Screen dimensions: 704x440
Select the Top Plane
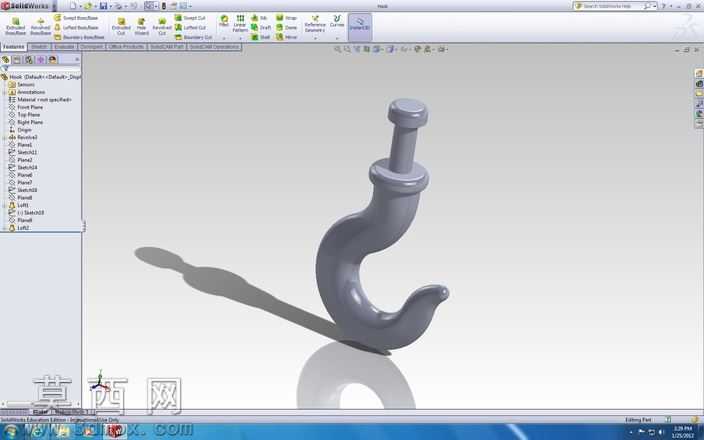tap(24, 114)
